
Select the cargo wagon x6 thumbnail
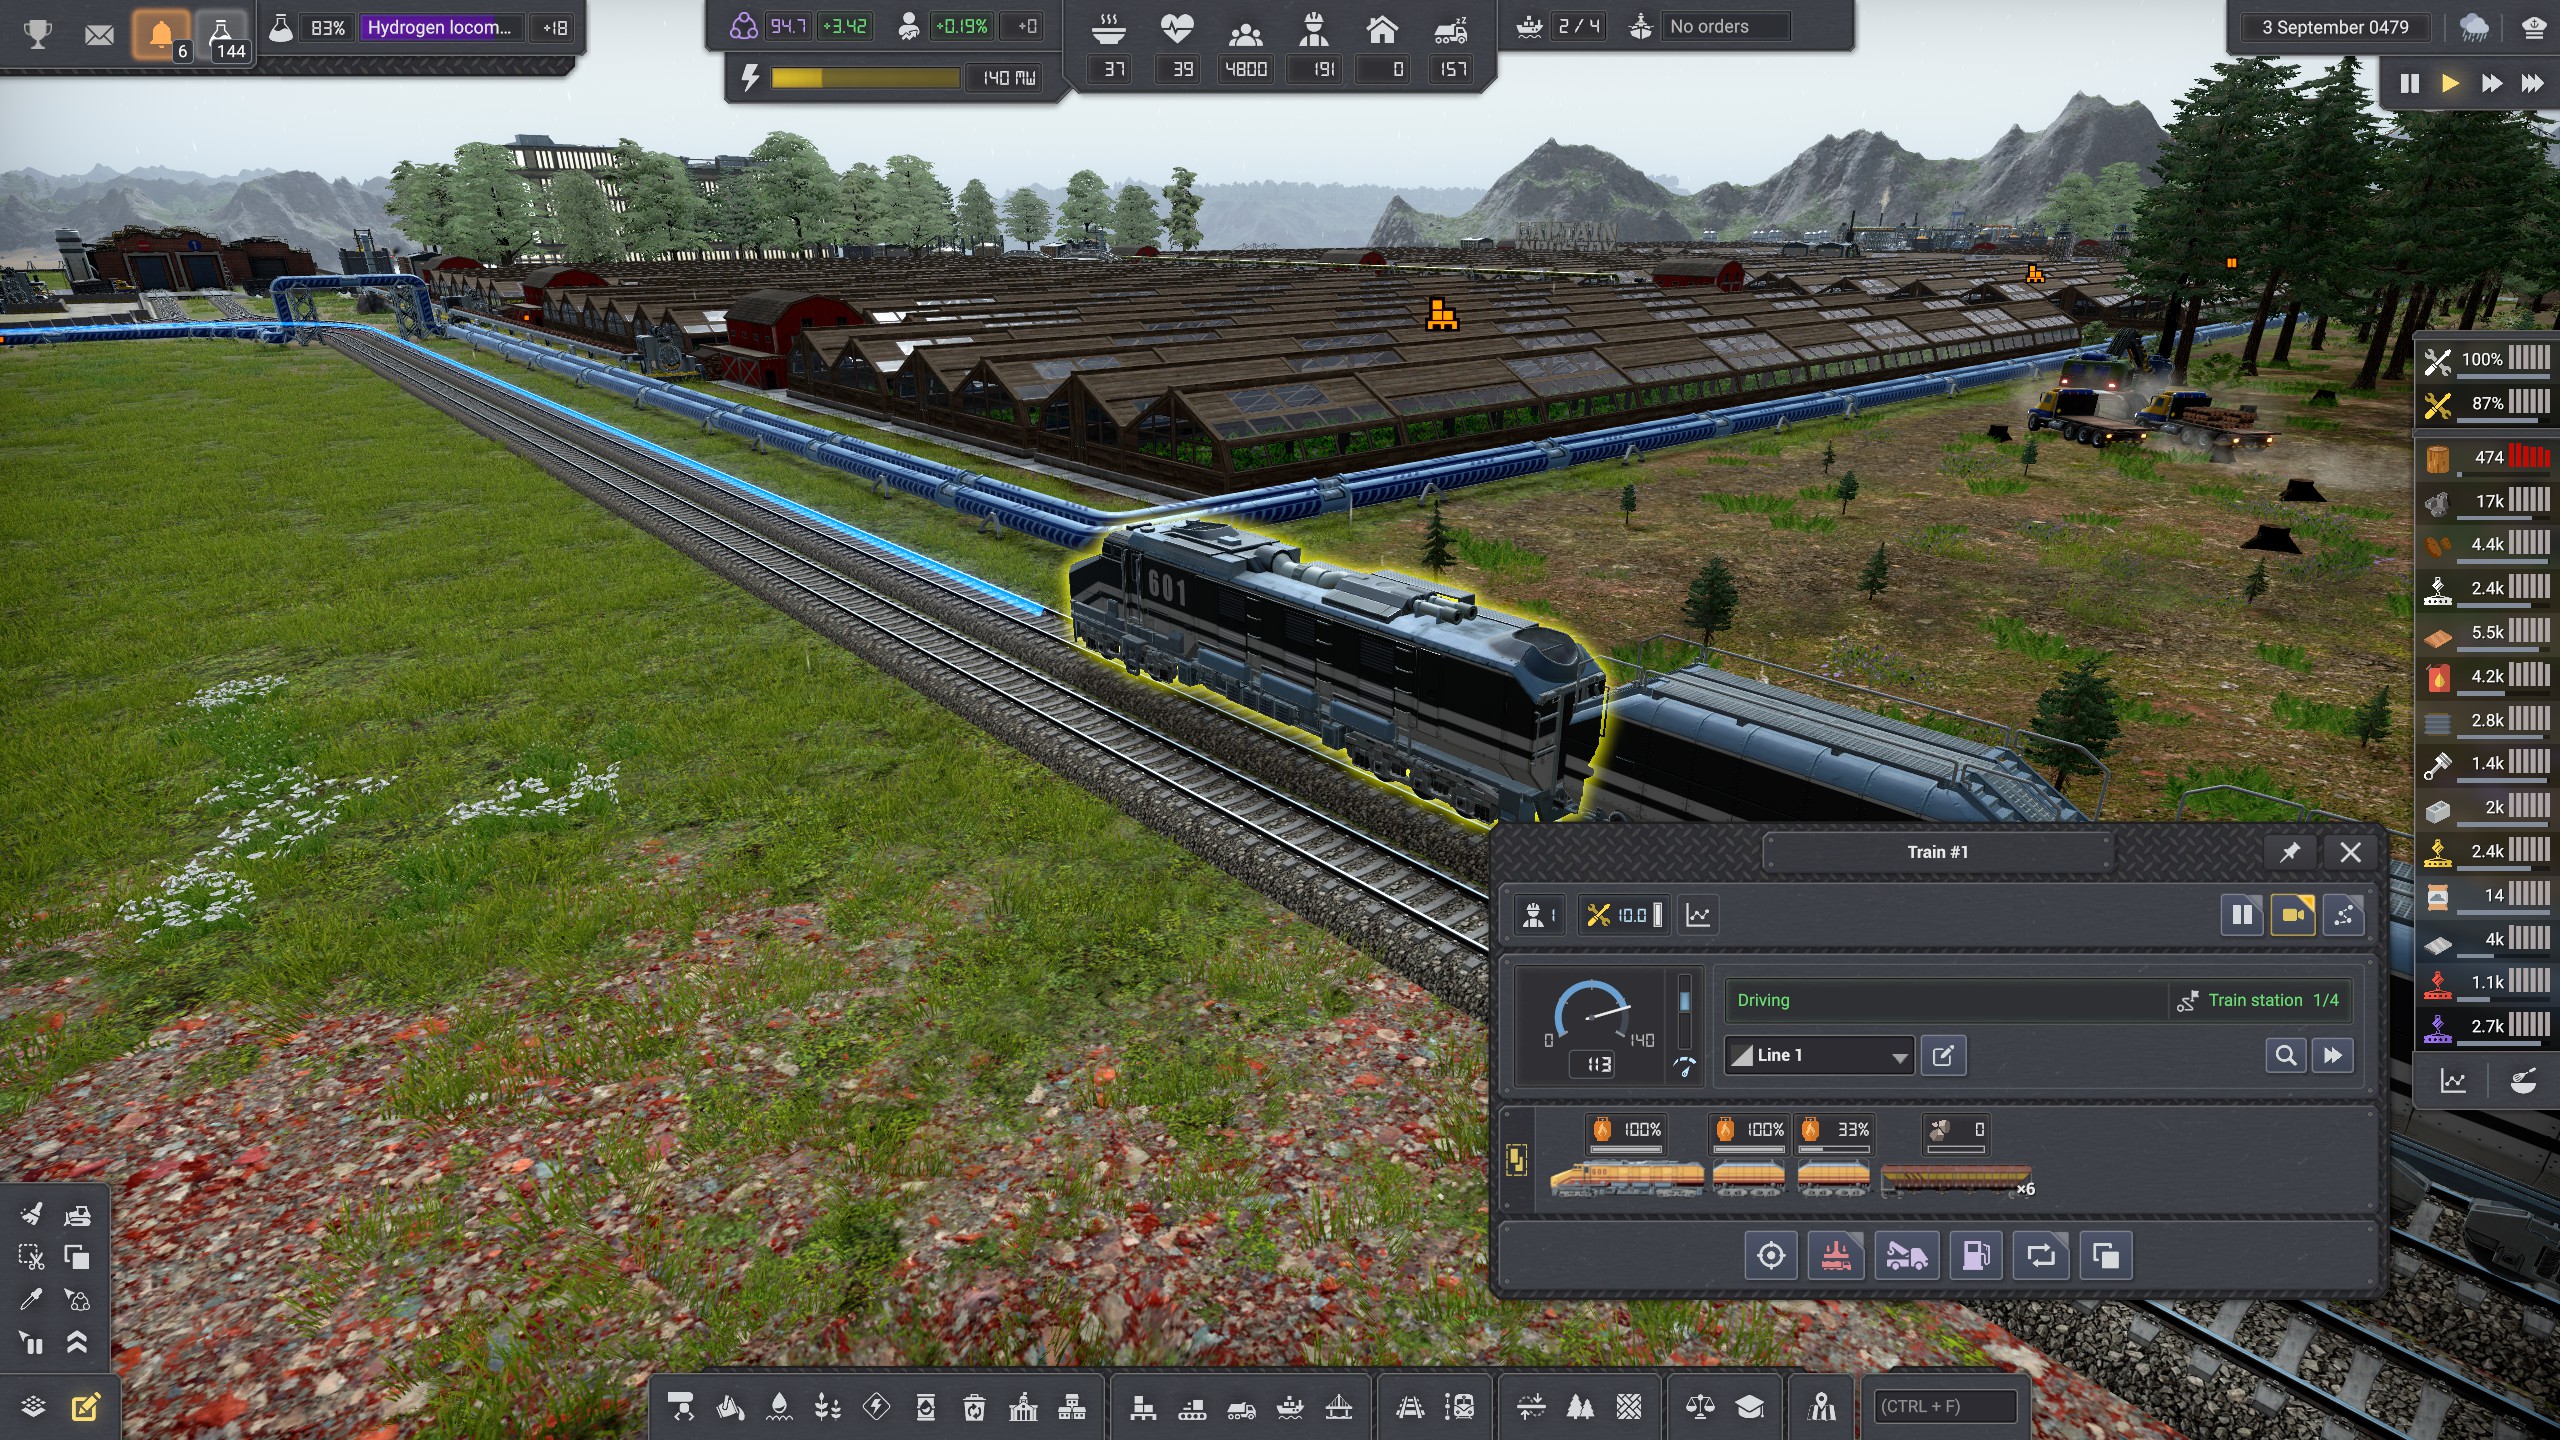pos(1957,1179)
